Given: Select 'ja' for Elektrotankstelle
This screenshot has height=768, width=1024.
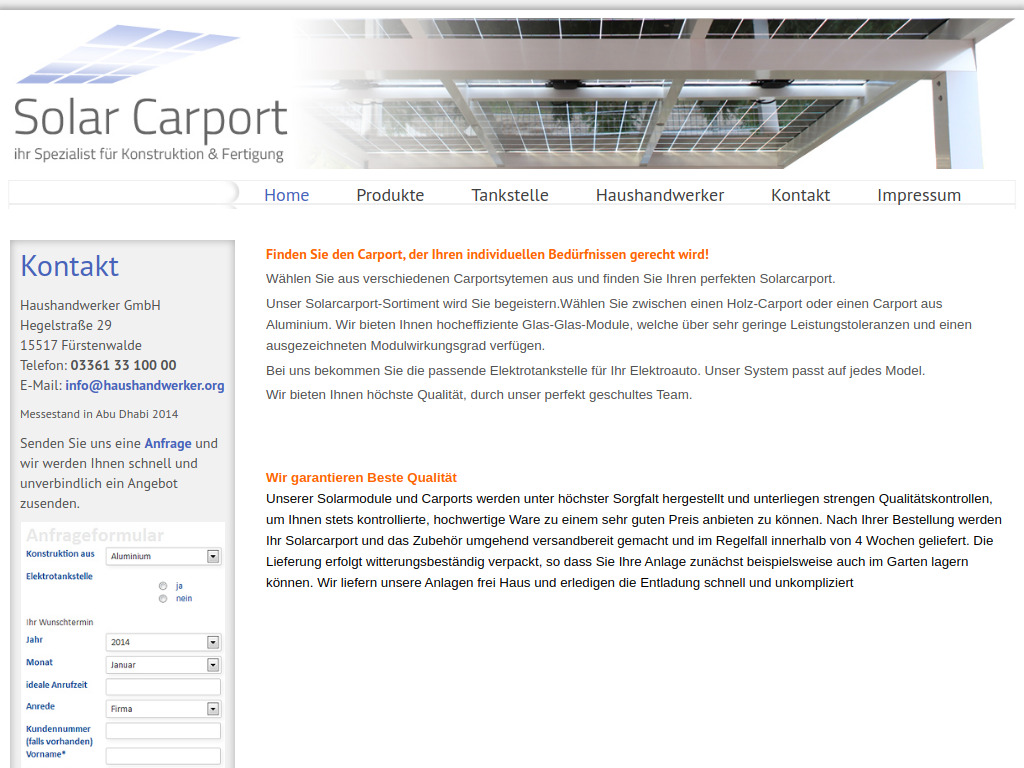Looking at the screenshot, I should pos(163,586).
